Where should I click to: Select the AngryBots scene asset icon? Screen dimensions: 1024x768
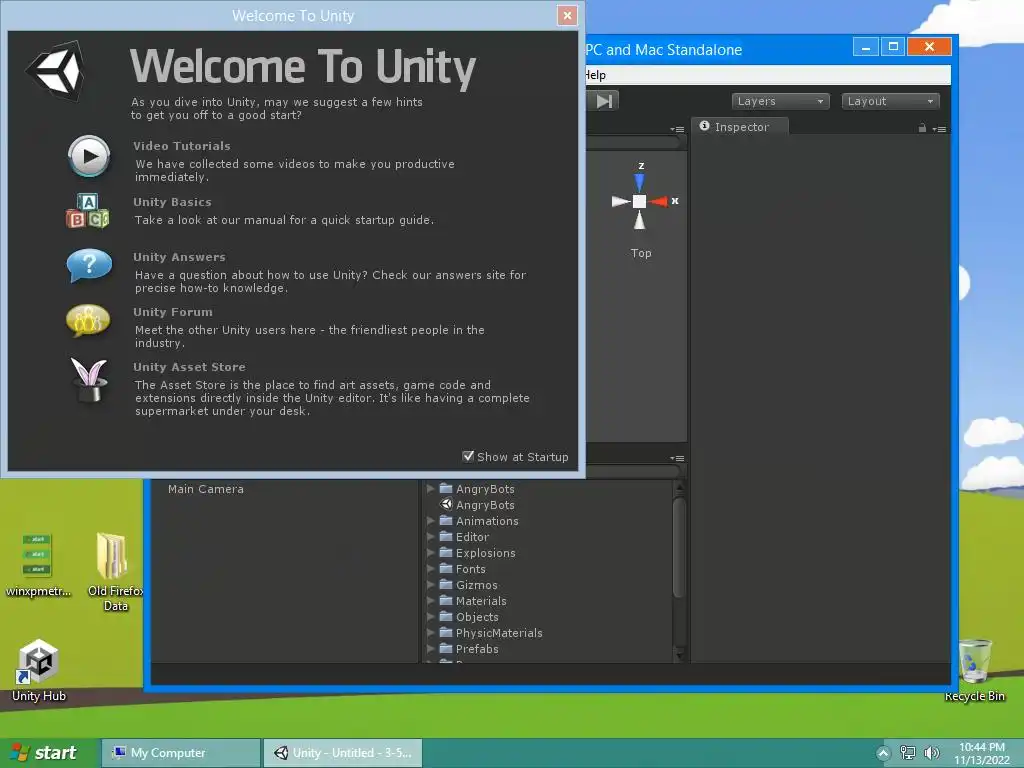447,504
